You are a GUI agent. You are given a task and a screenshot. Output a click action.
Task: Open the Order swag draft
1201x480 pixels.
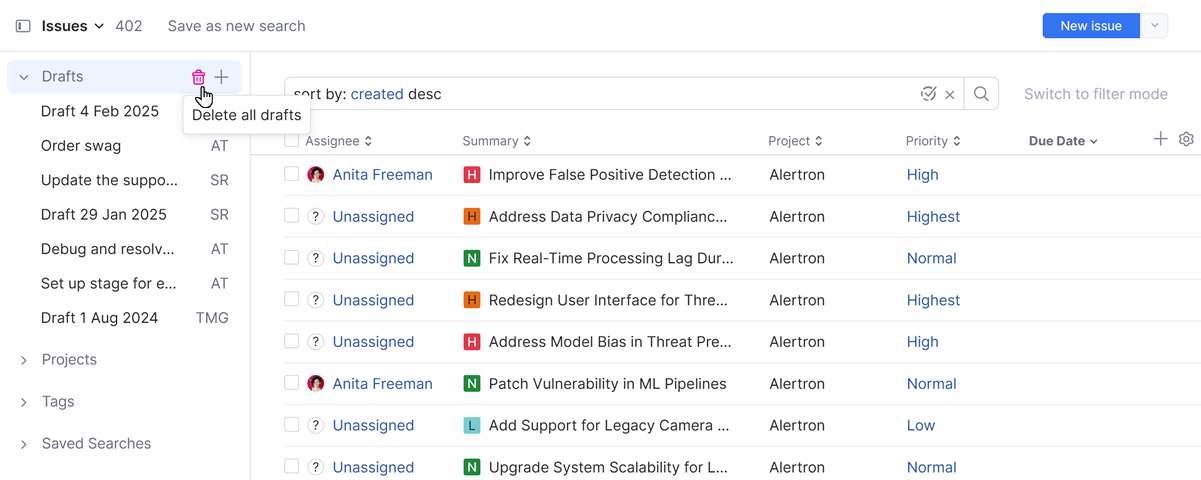pos(81,146)
